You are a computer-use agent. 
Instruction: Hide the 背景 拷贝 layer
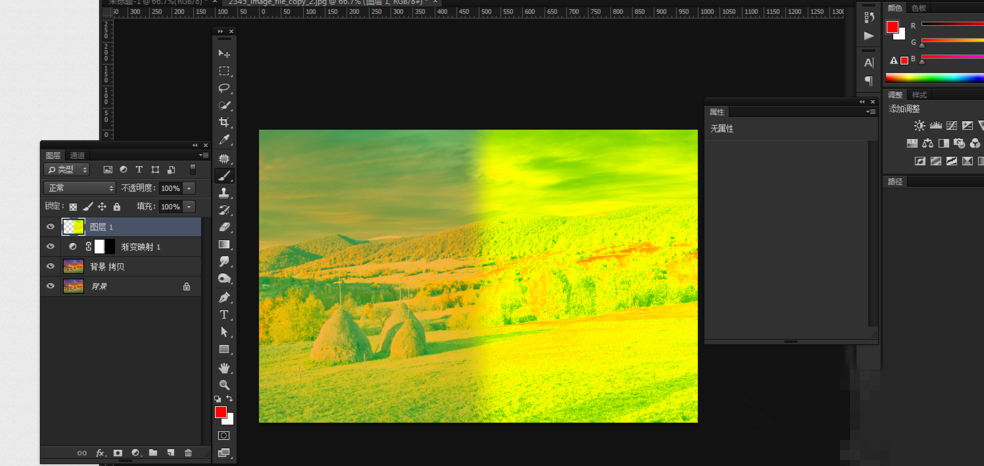[50, 266]
